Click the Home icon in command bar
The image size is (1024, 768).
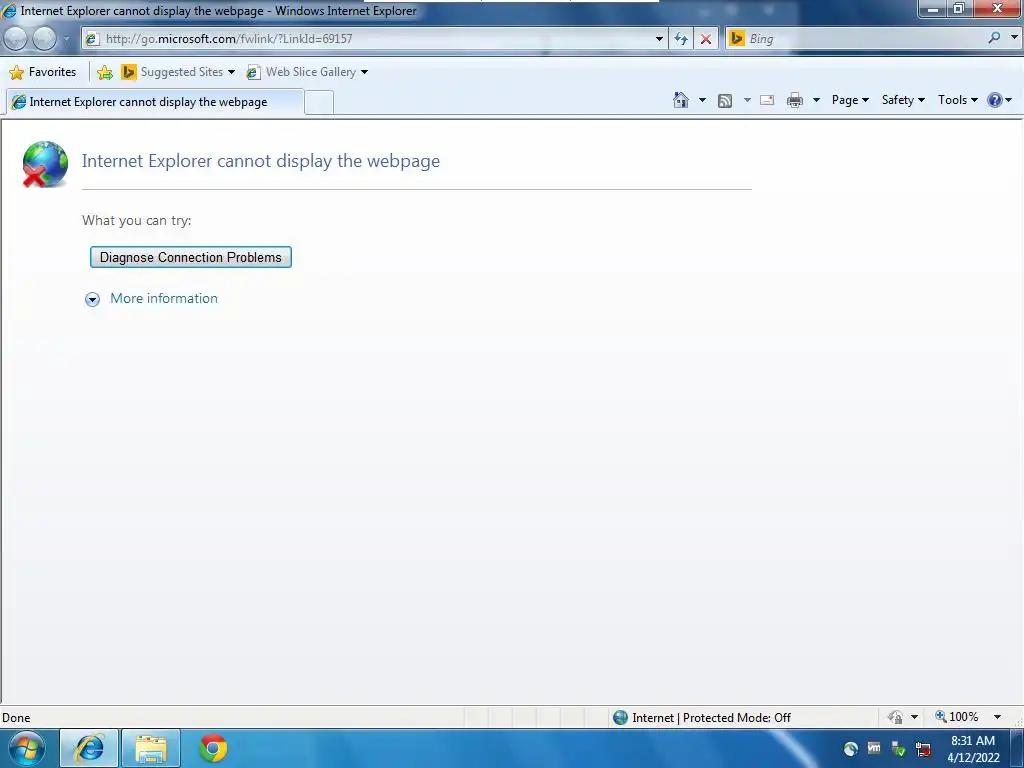point(680,100)
